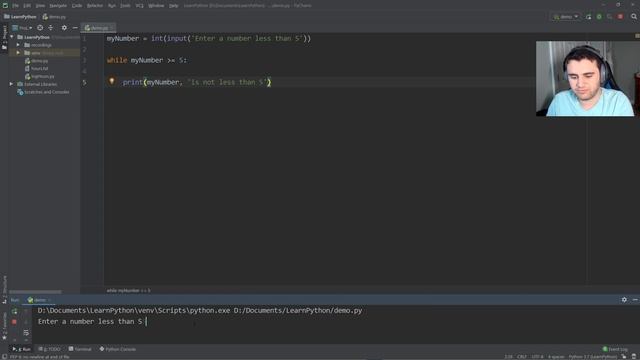Close the demo.py editor tab

(x=112, y=28)
